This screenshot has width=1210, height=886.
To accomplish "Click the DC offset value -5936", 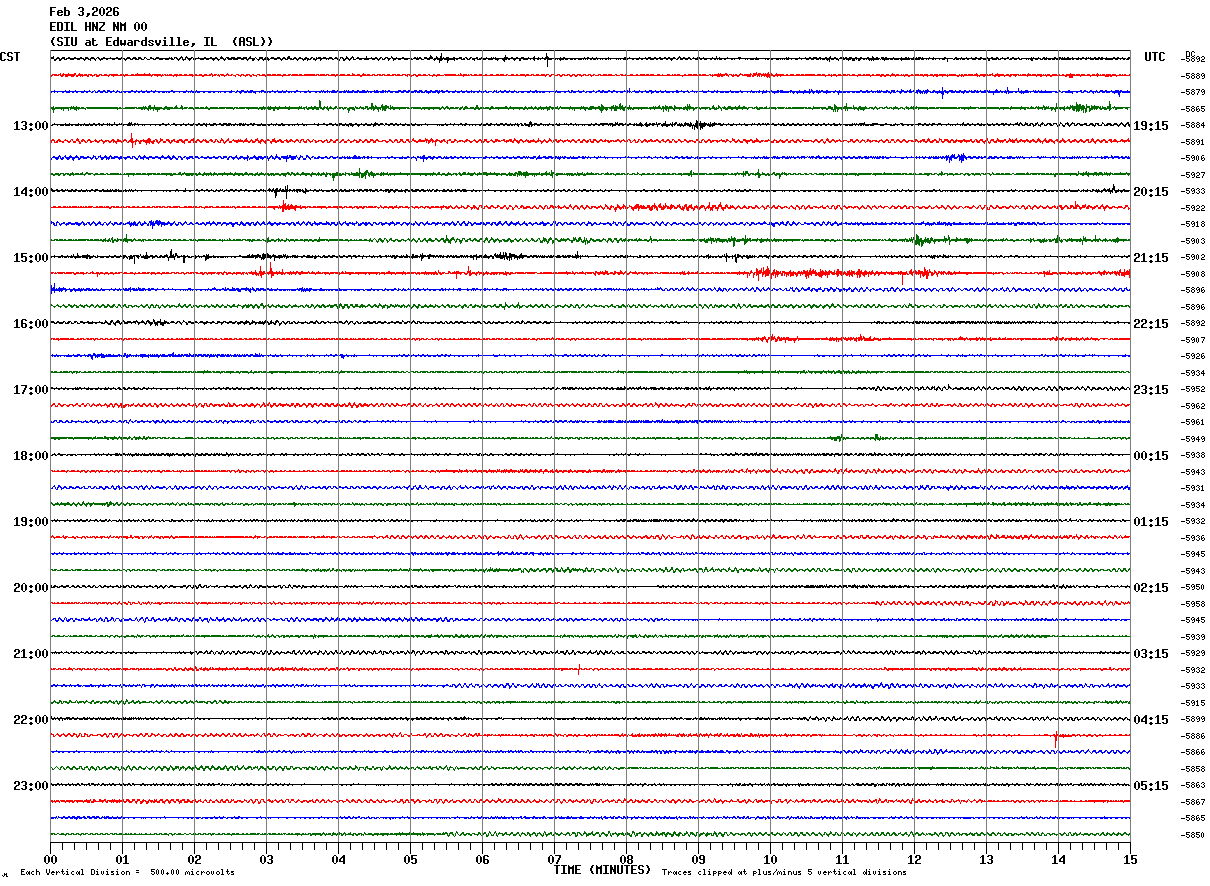I will coord(1193,538).
